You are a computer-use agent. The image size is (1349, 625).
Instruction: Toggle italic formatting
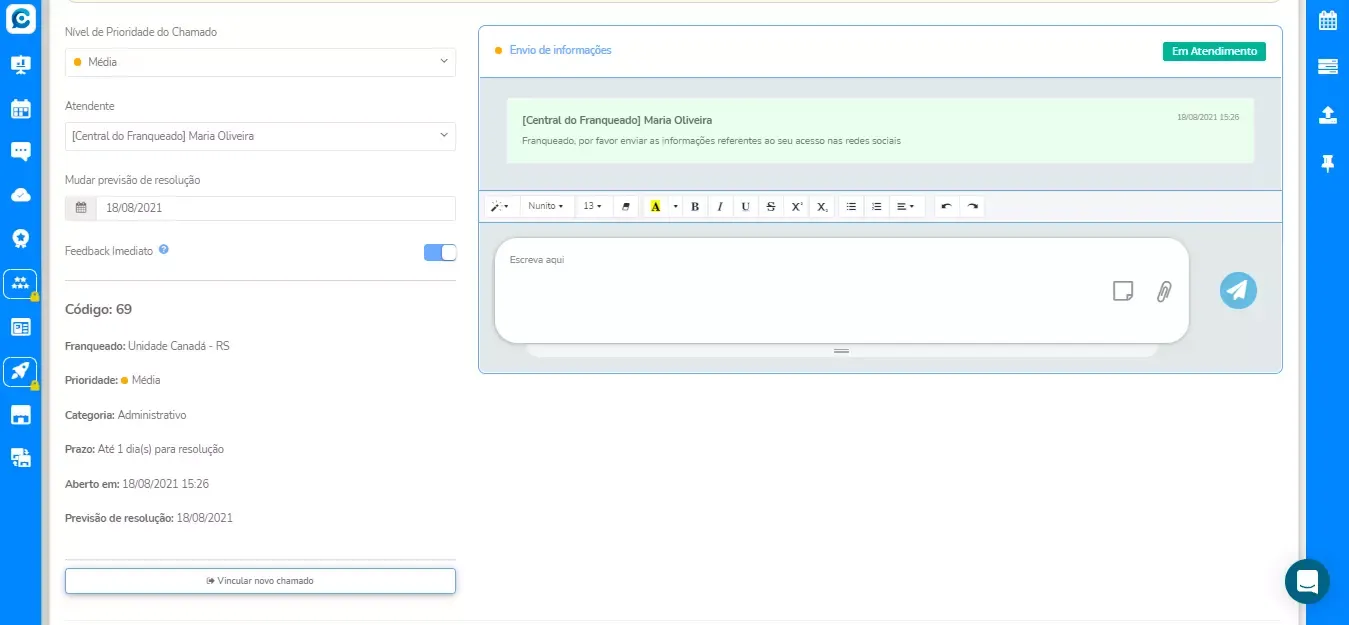[x=720, y=207]
